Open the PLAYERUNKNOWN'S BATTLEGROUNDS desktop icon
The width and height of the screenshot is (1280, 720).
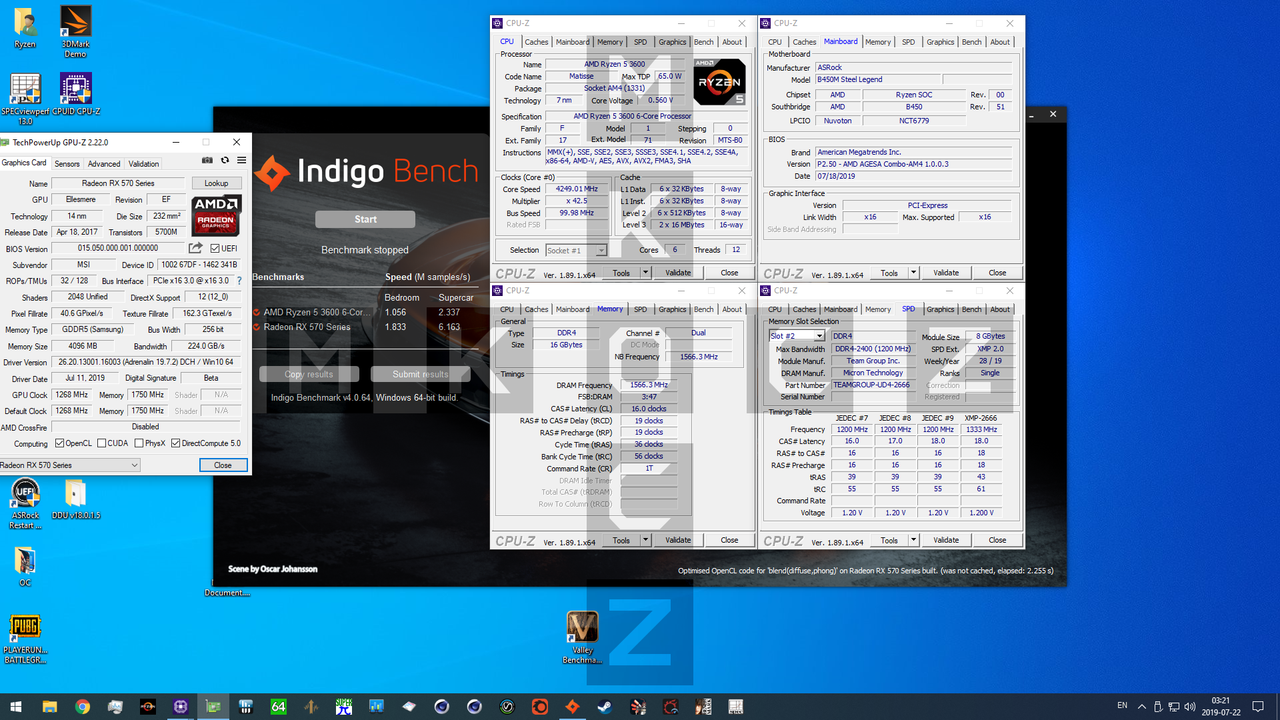pos(25,639)
